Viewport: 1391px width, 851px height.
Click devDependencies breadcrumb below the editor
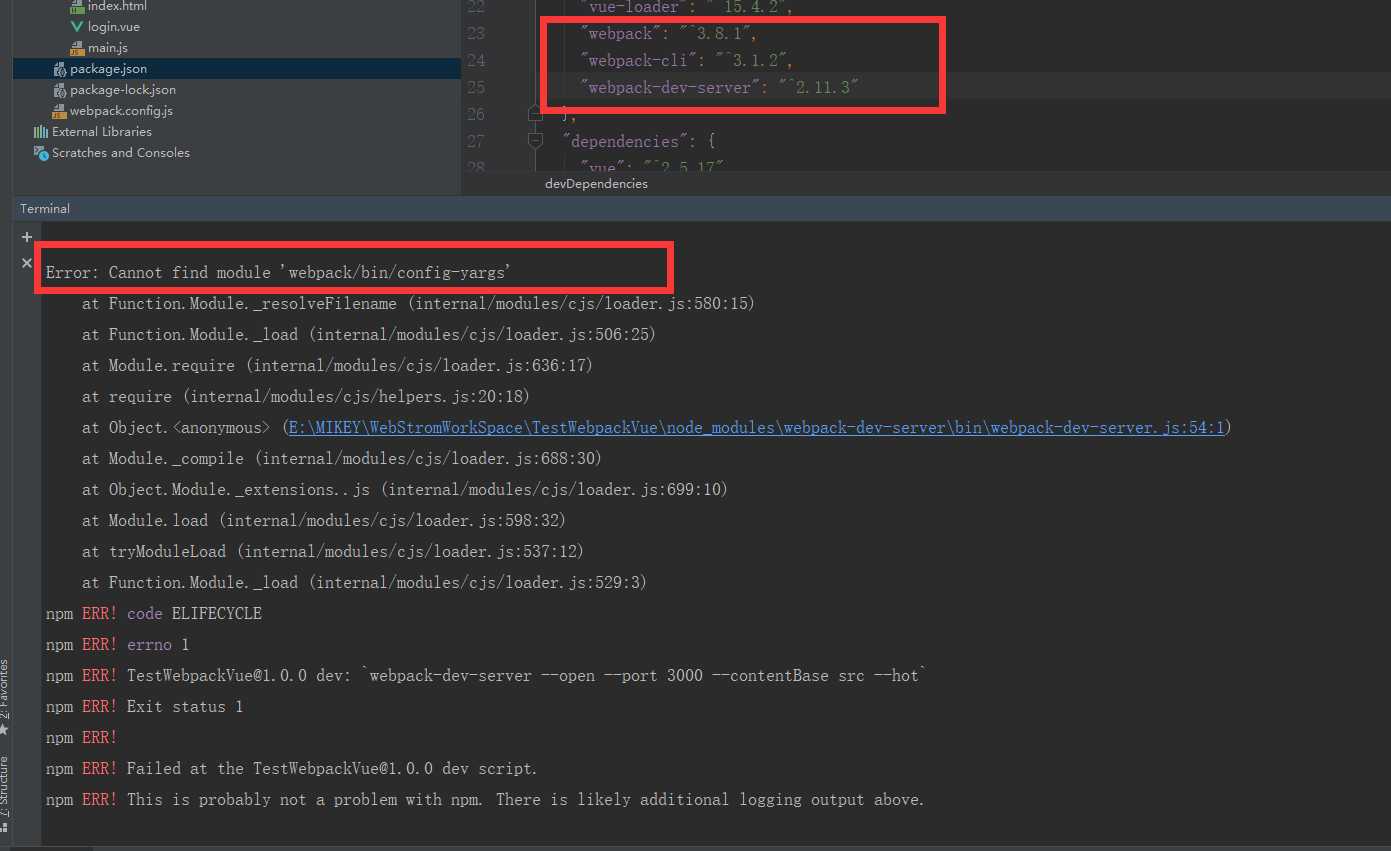click(596, 184)
